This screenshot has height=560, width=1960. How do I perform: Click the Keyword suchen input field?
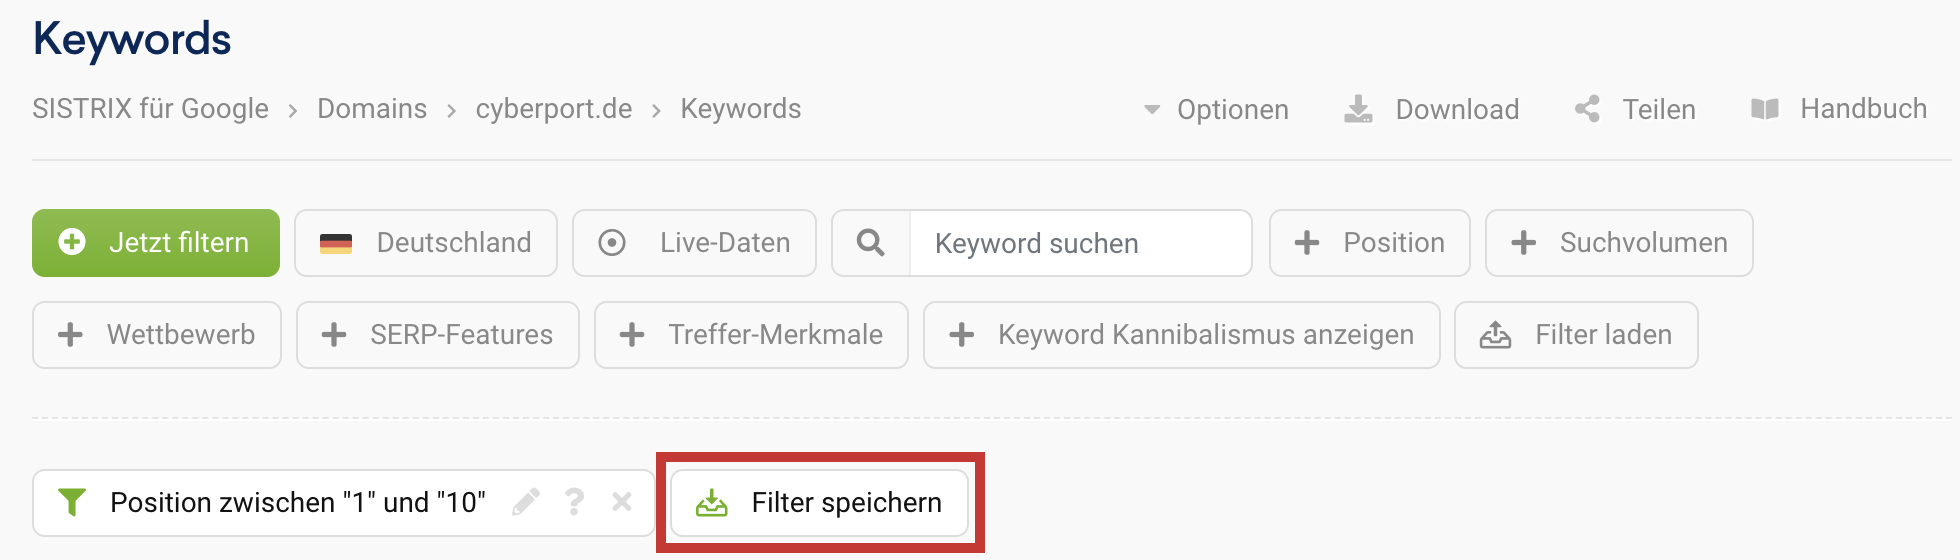coord(1080,243)
